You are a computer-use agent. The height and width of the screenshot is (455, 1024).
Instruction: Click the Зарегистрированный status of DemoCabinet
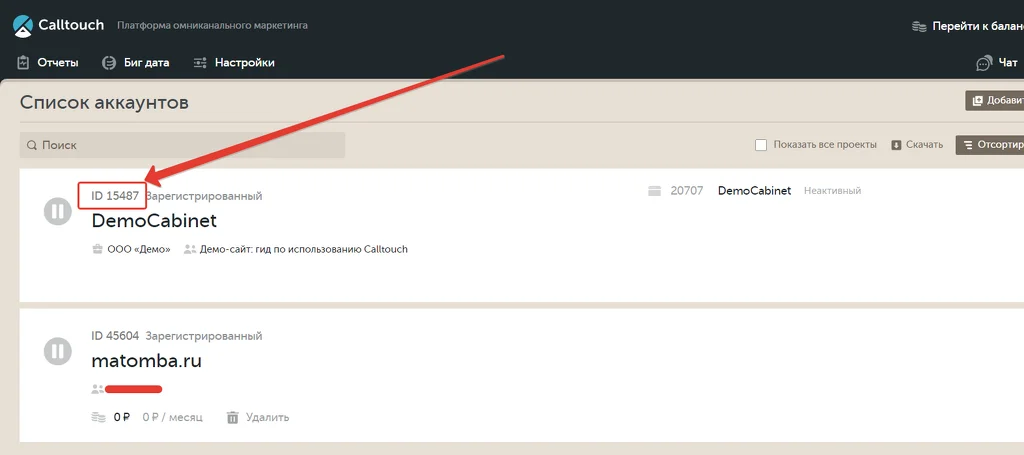[204, 196]
